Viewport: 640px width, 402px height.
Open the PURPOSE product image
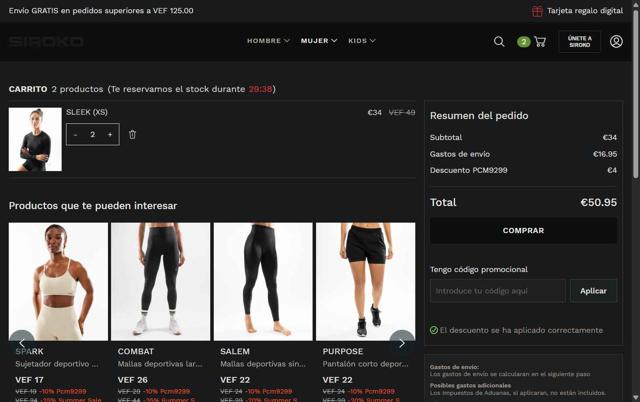pos(366,281)
